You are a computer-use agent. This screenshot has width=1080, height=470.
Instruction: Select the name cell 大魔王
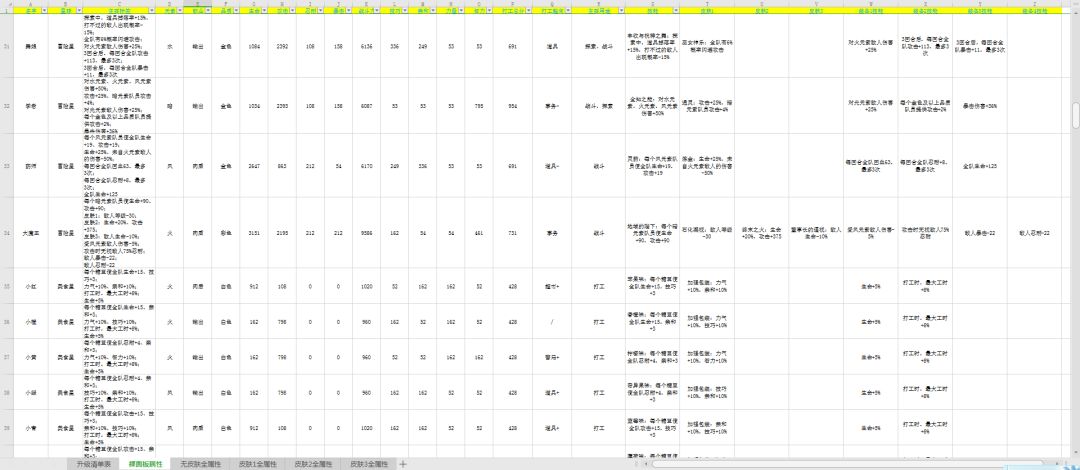pos(31,232)
